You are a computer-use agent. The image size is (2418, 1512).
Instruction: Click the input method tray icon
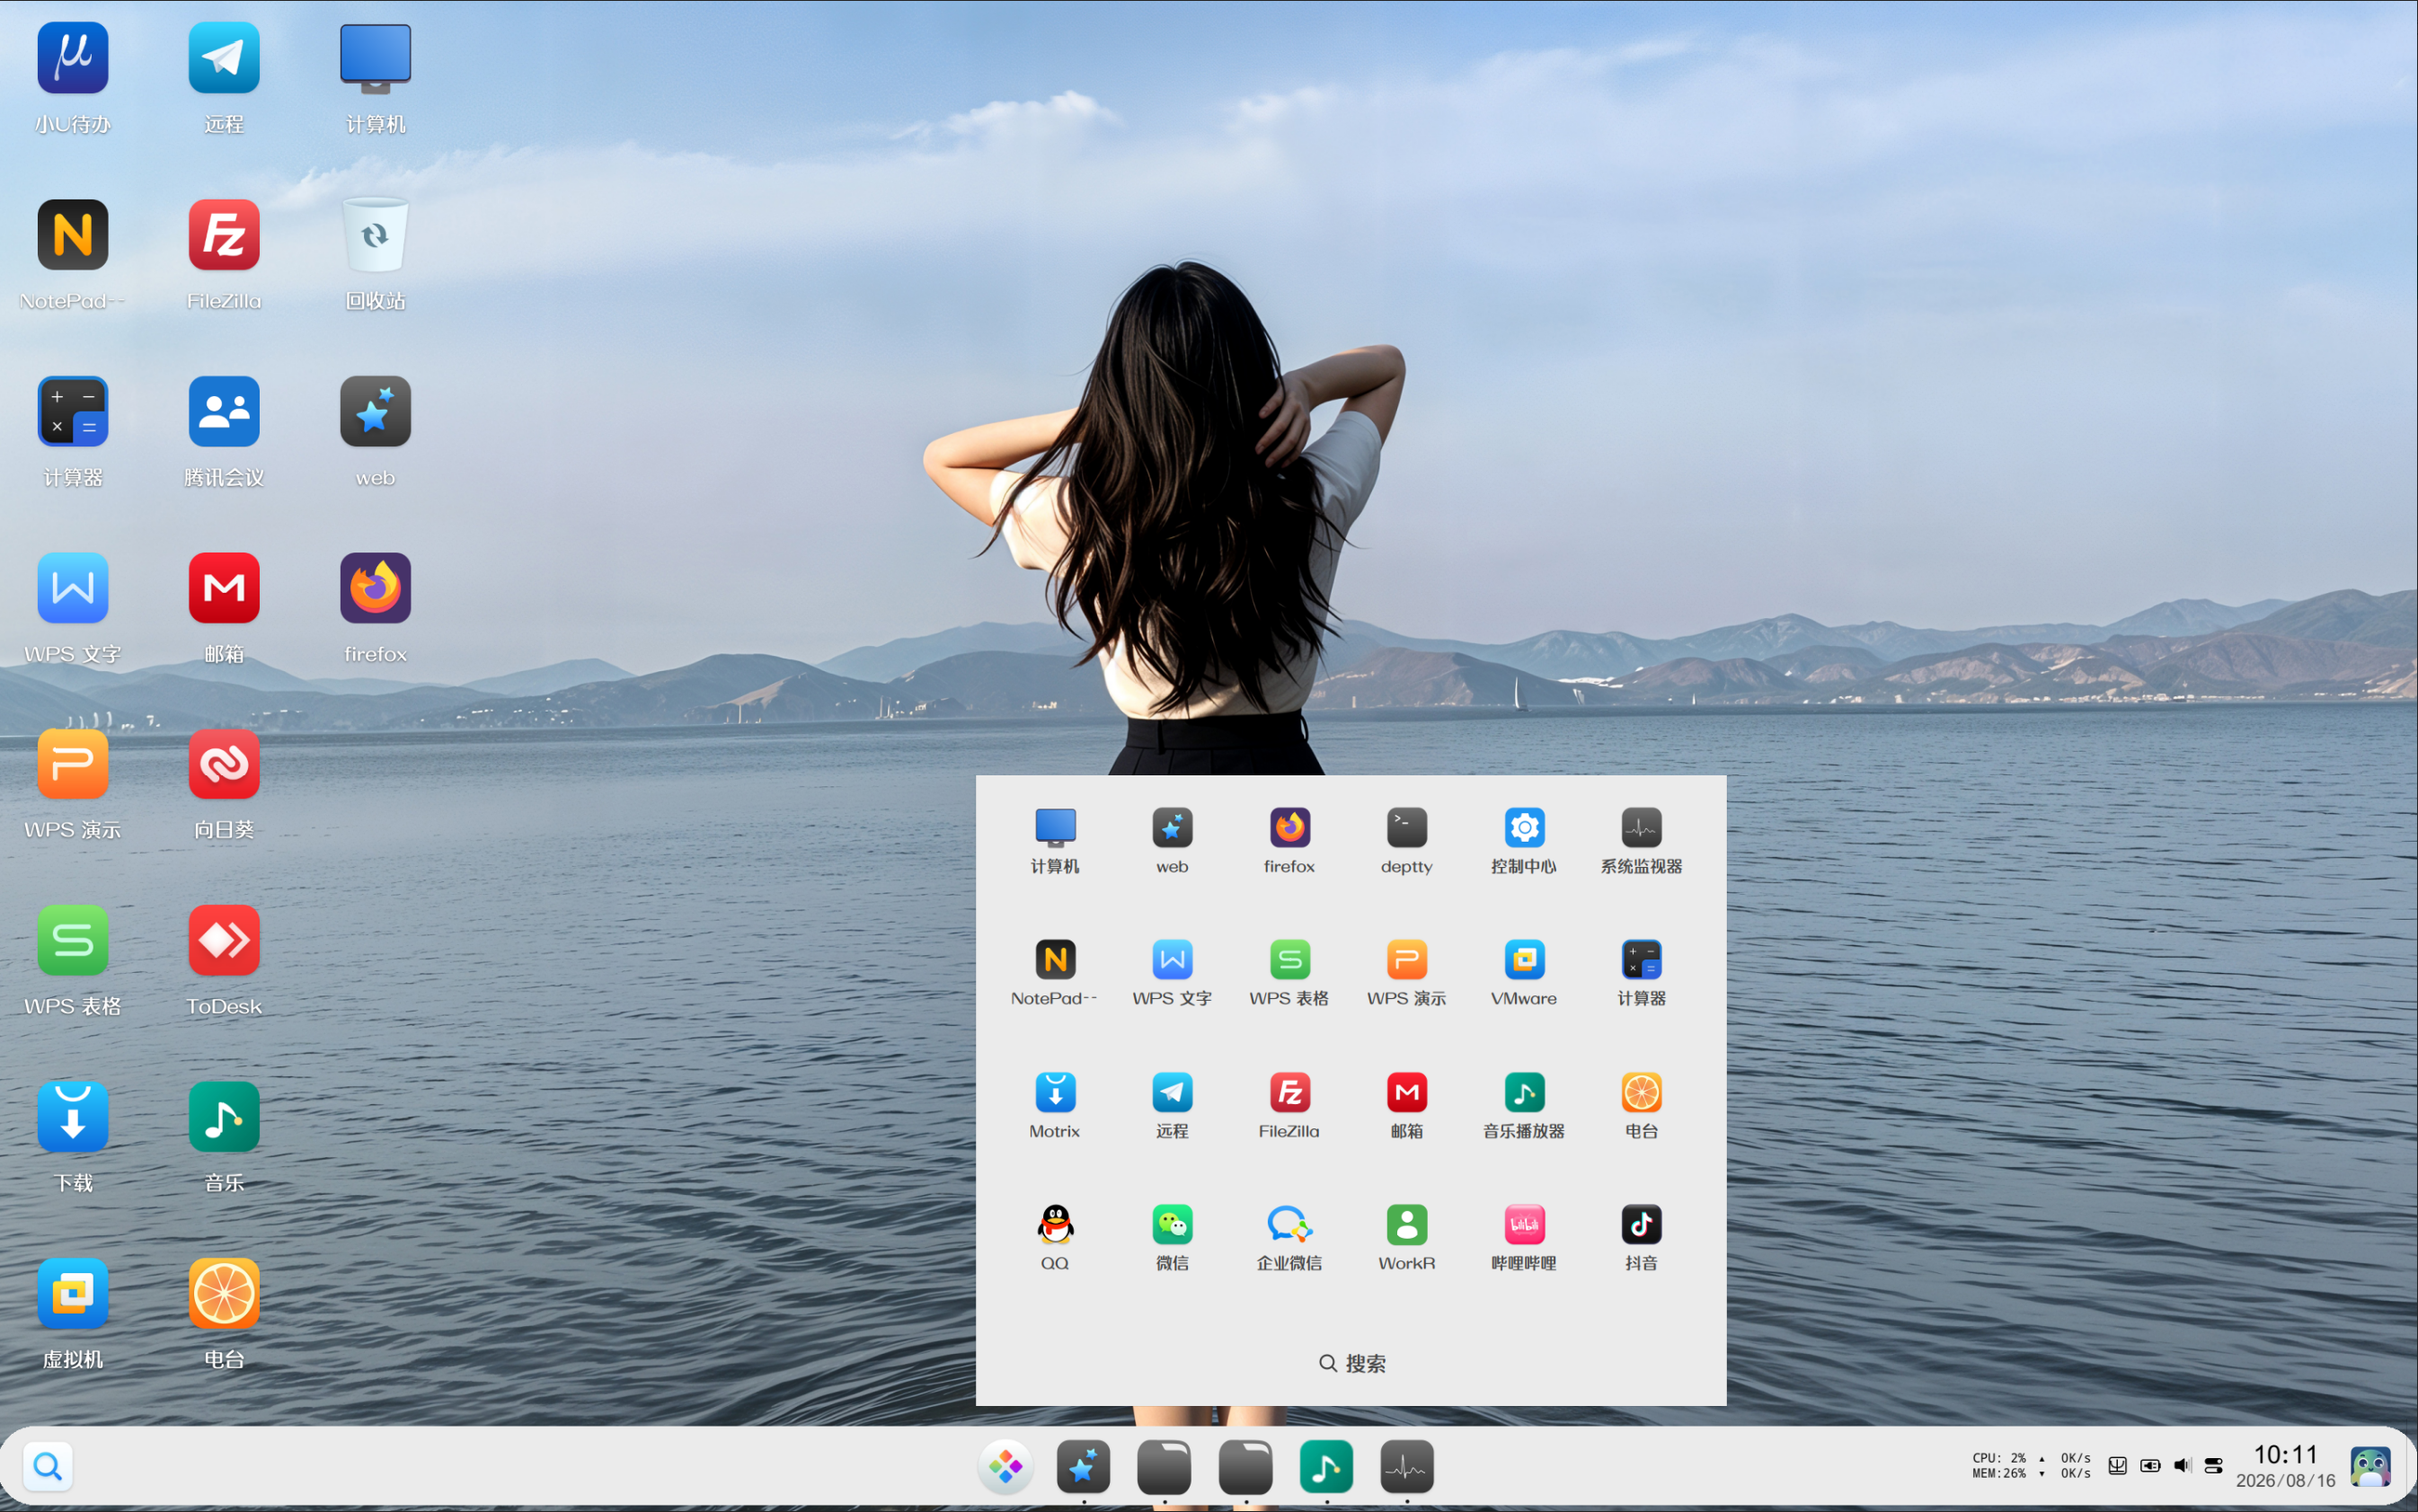coord(2117,1465)
